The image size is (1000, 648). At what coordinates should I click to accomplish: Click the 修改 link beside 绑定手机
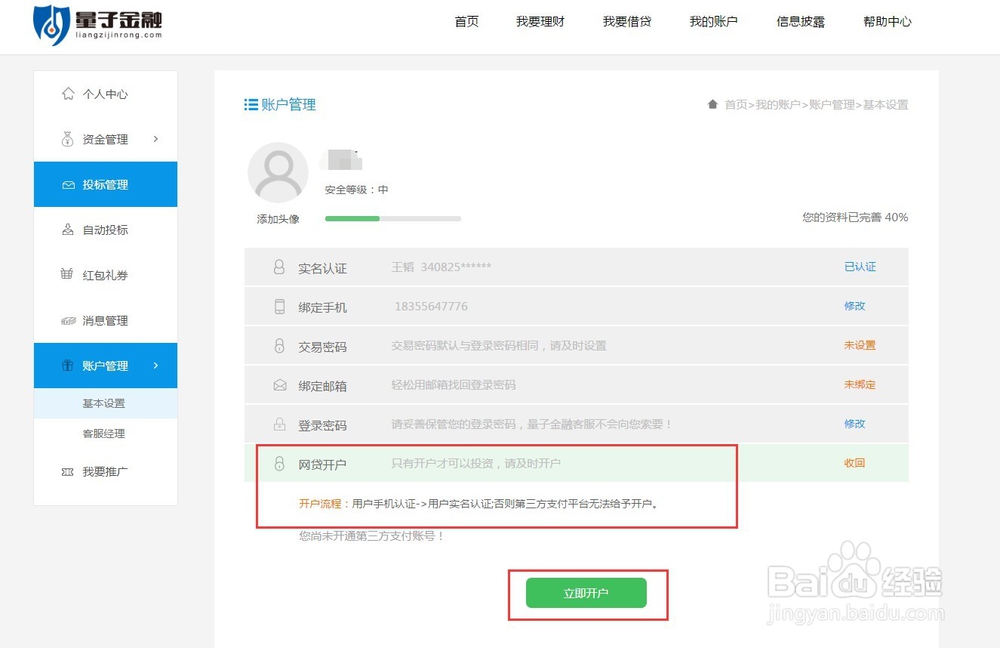(x=856, y=306)
